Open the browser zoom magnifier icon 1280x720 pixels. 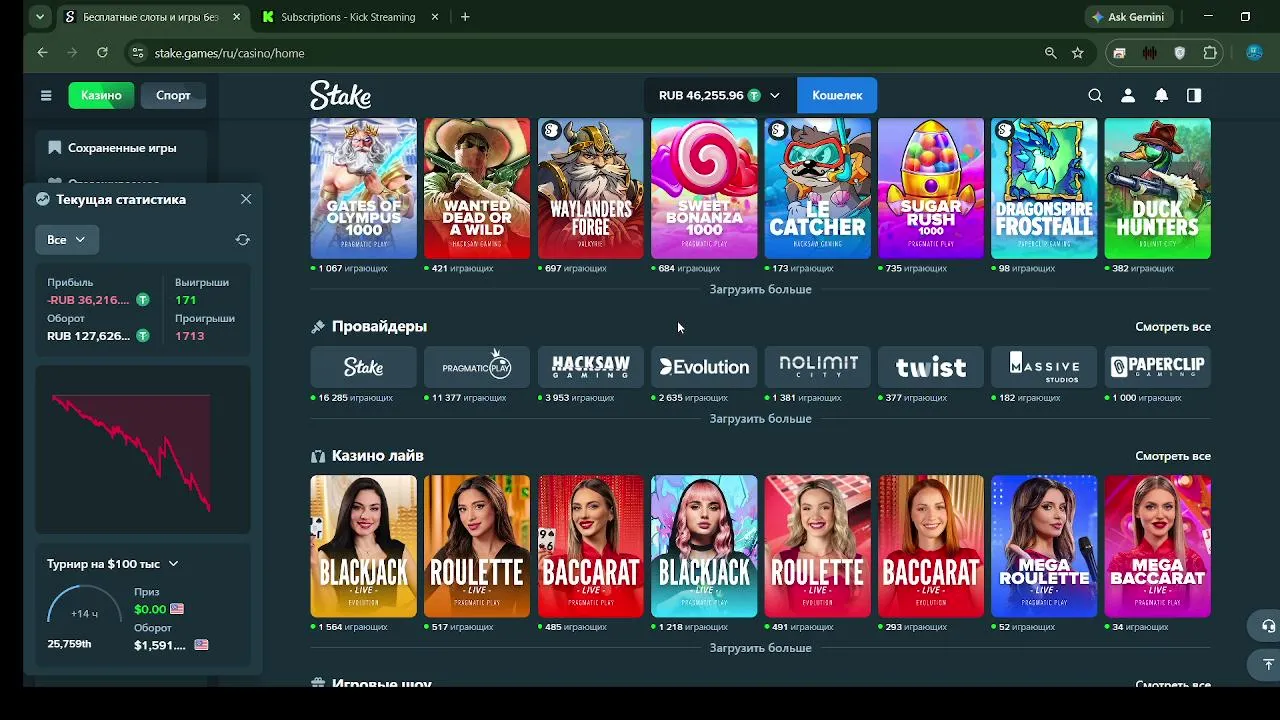[x=1050, y=53]
